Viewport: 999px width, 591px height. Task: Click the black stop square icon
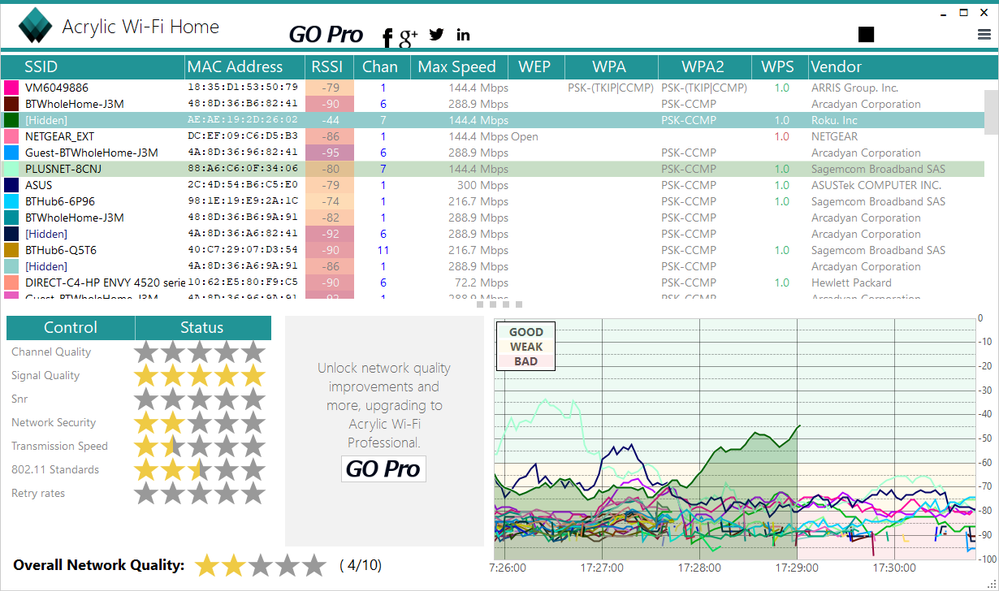coord(866,35)
